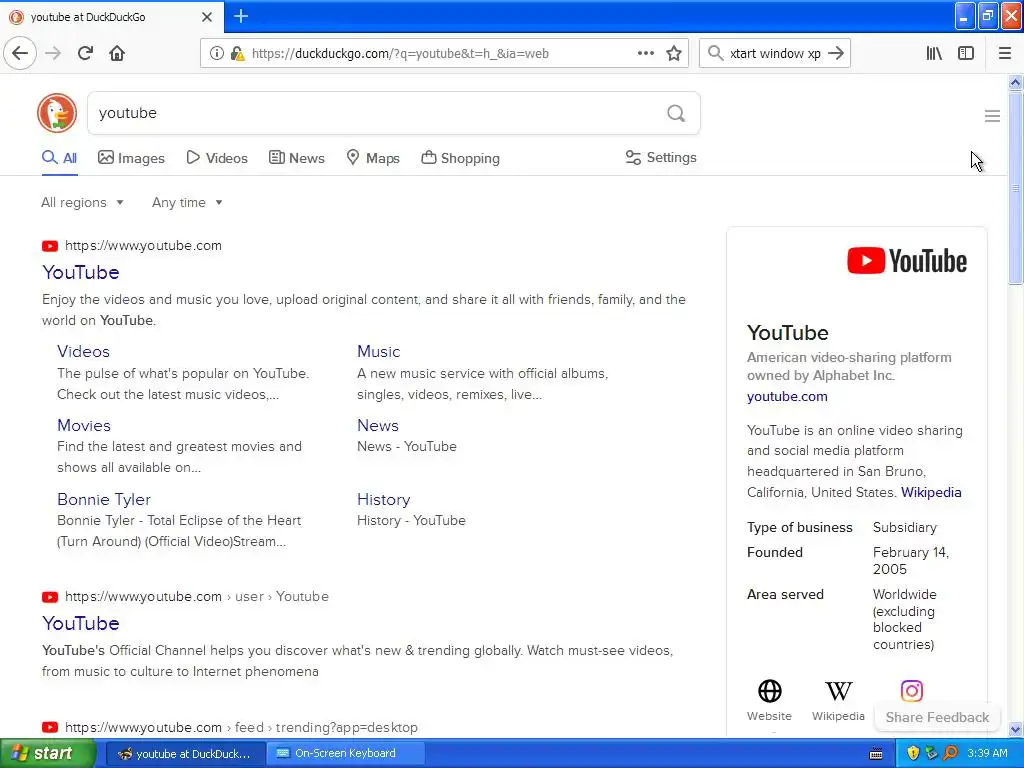Screen dimensions: 1024x768
Task: Open Firefox hamburger application menu
Action: pos(1004,53)
